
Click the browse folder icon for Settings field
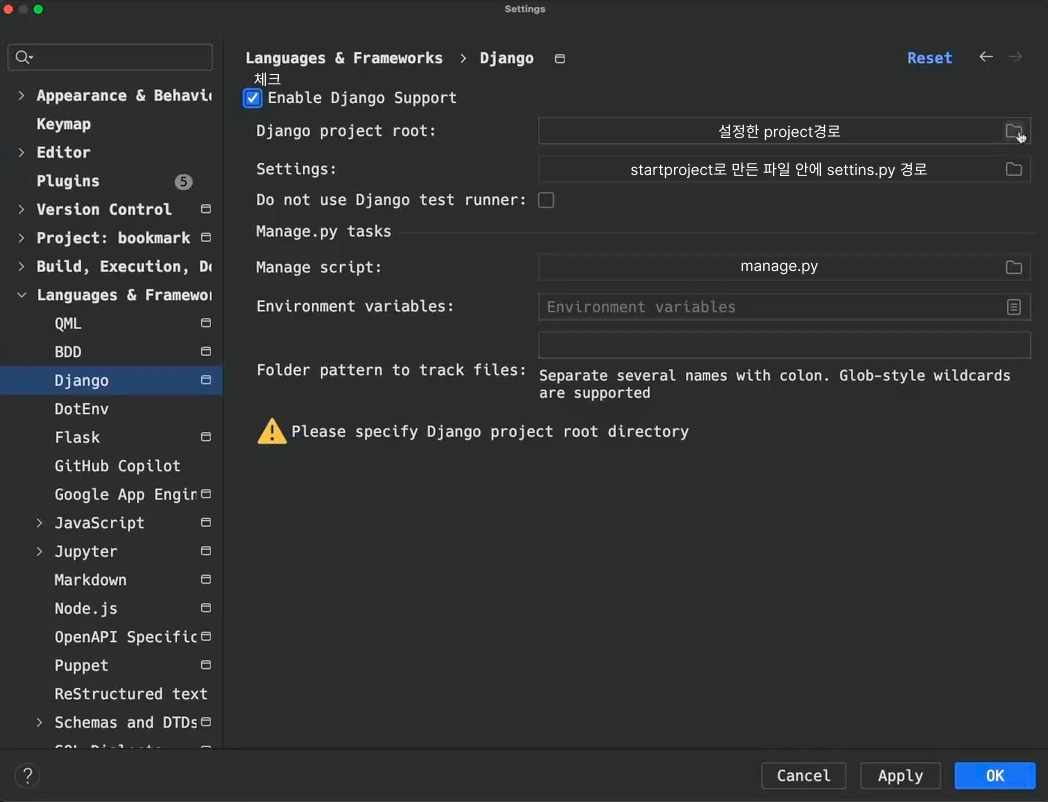[1013, 169]
